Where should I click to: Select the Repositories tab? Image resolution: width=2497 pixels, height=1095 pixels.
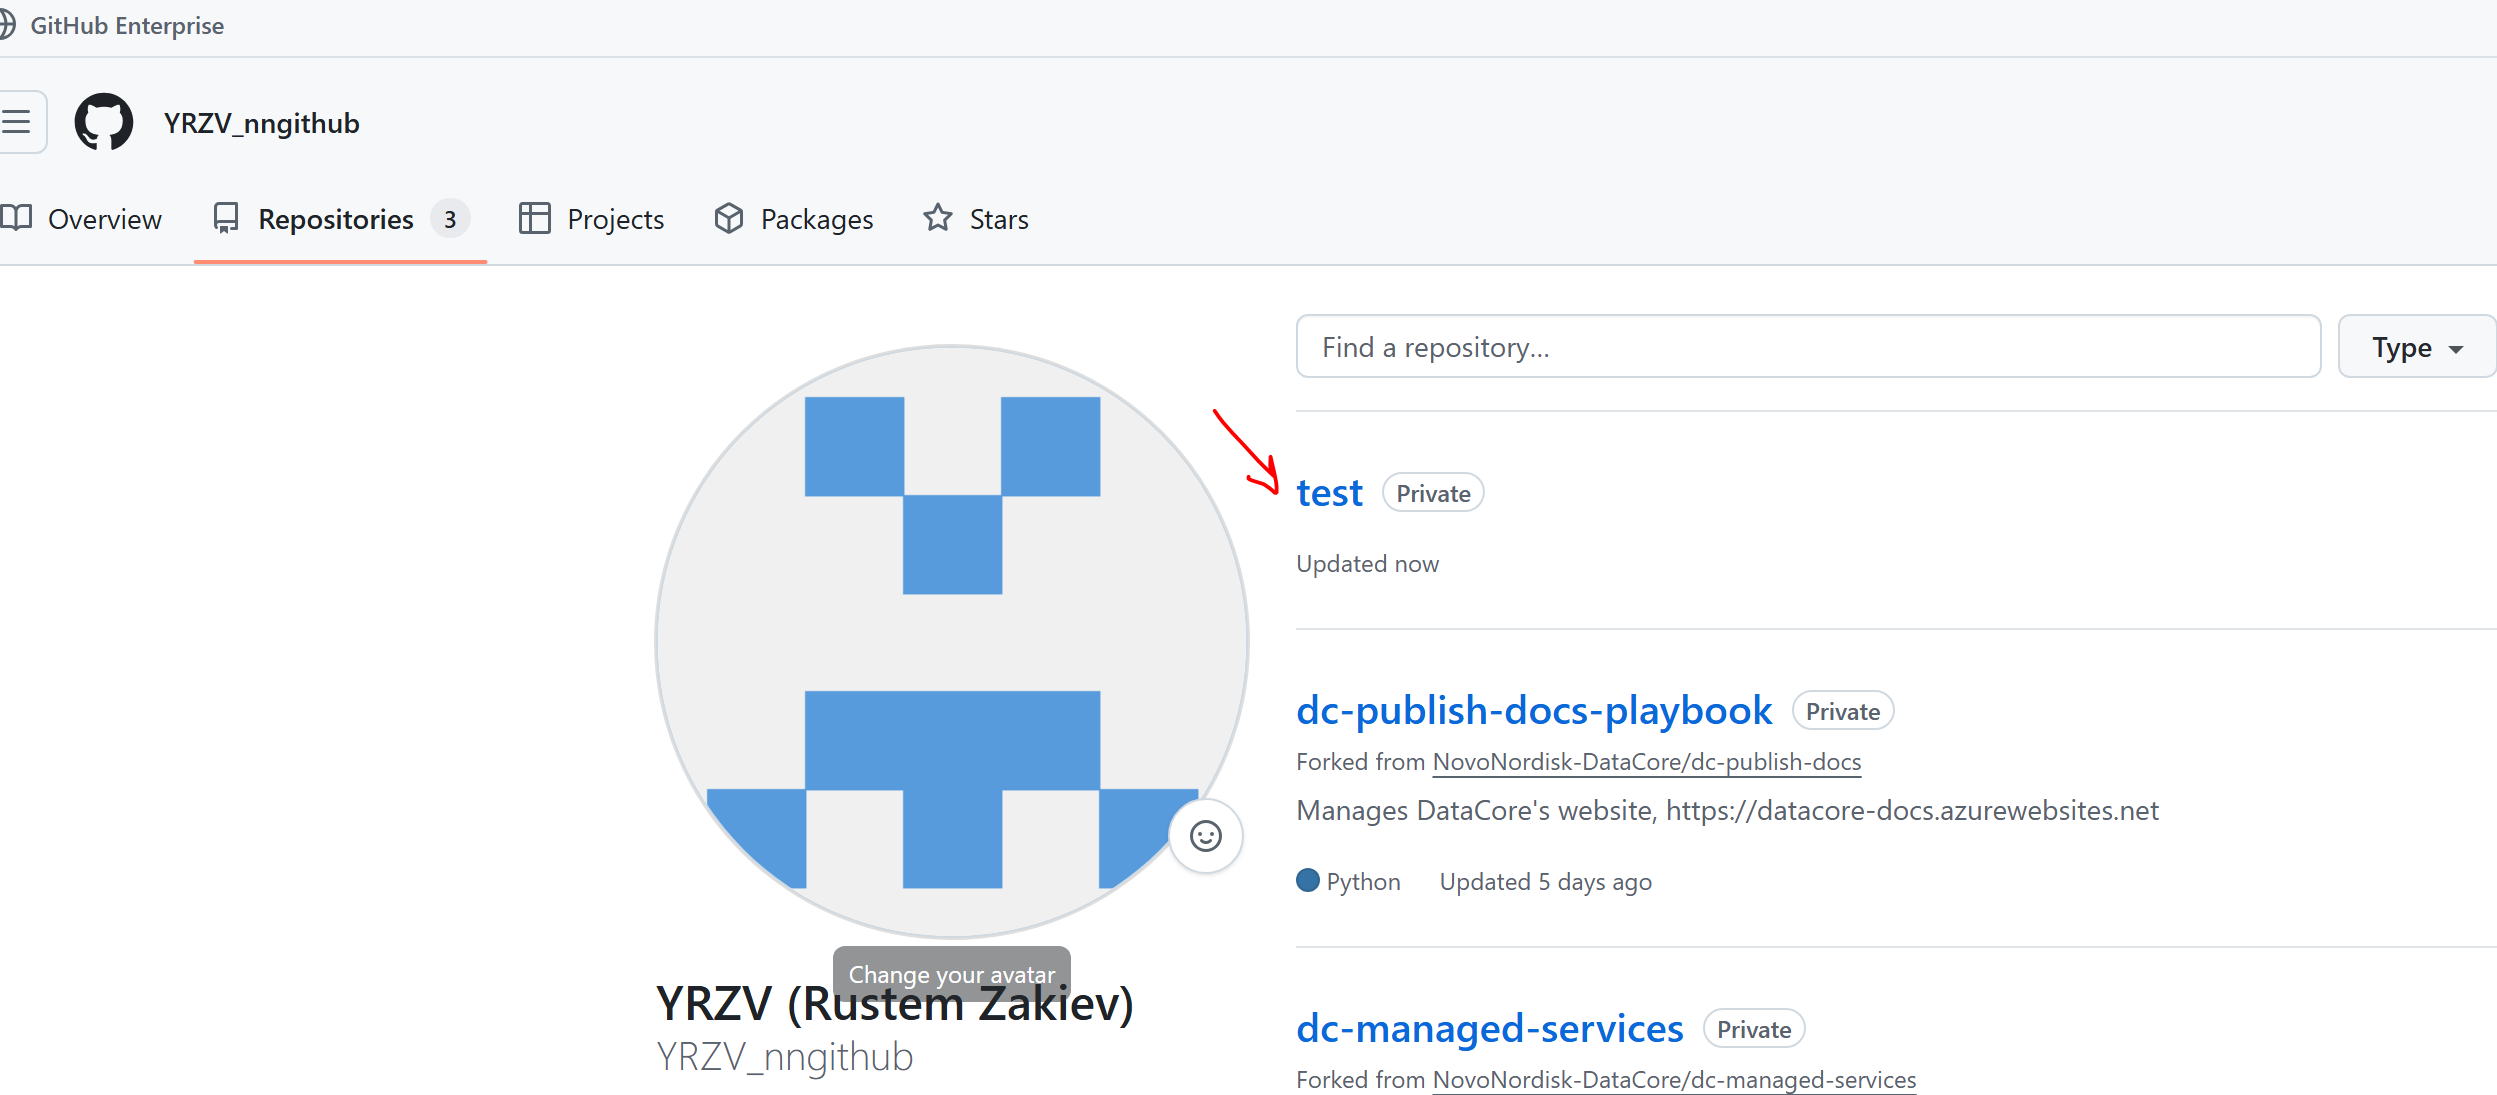[340, 219]
